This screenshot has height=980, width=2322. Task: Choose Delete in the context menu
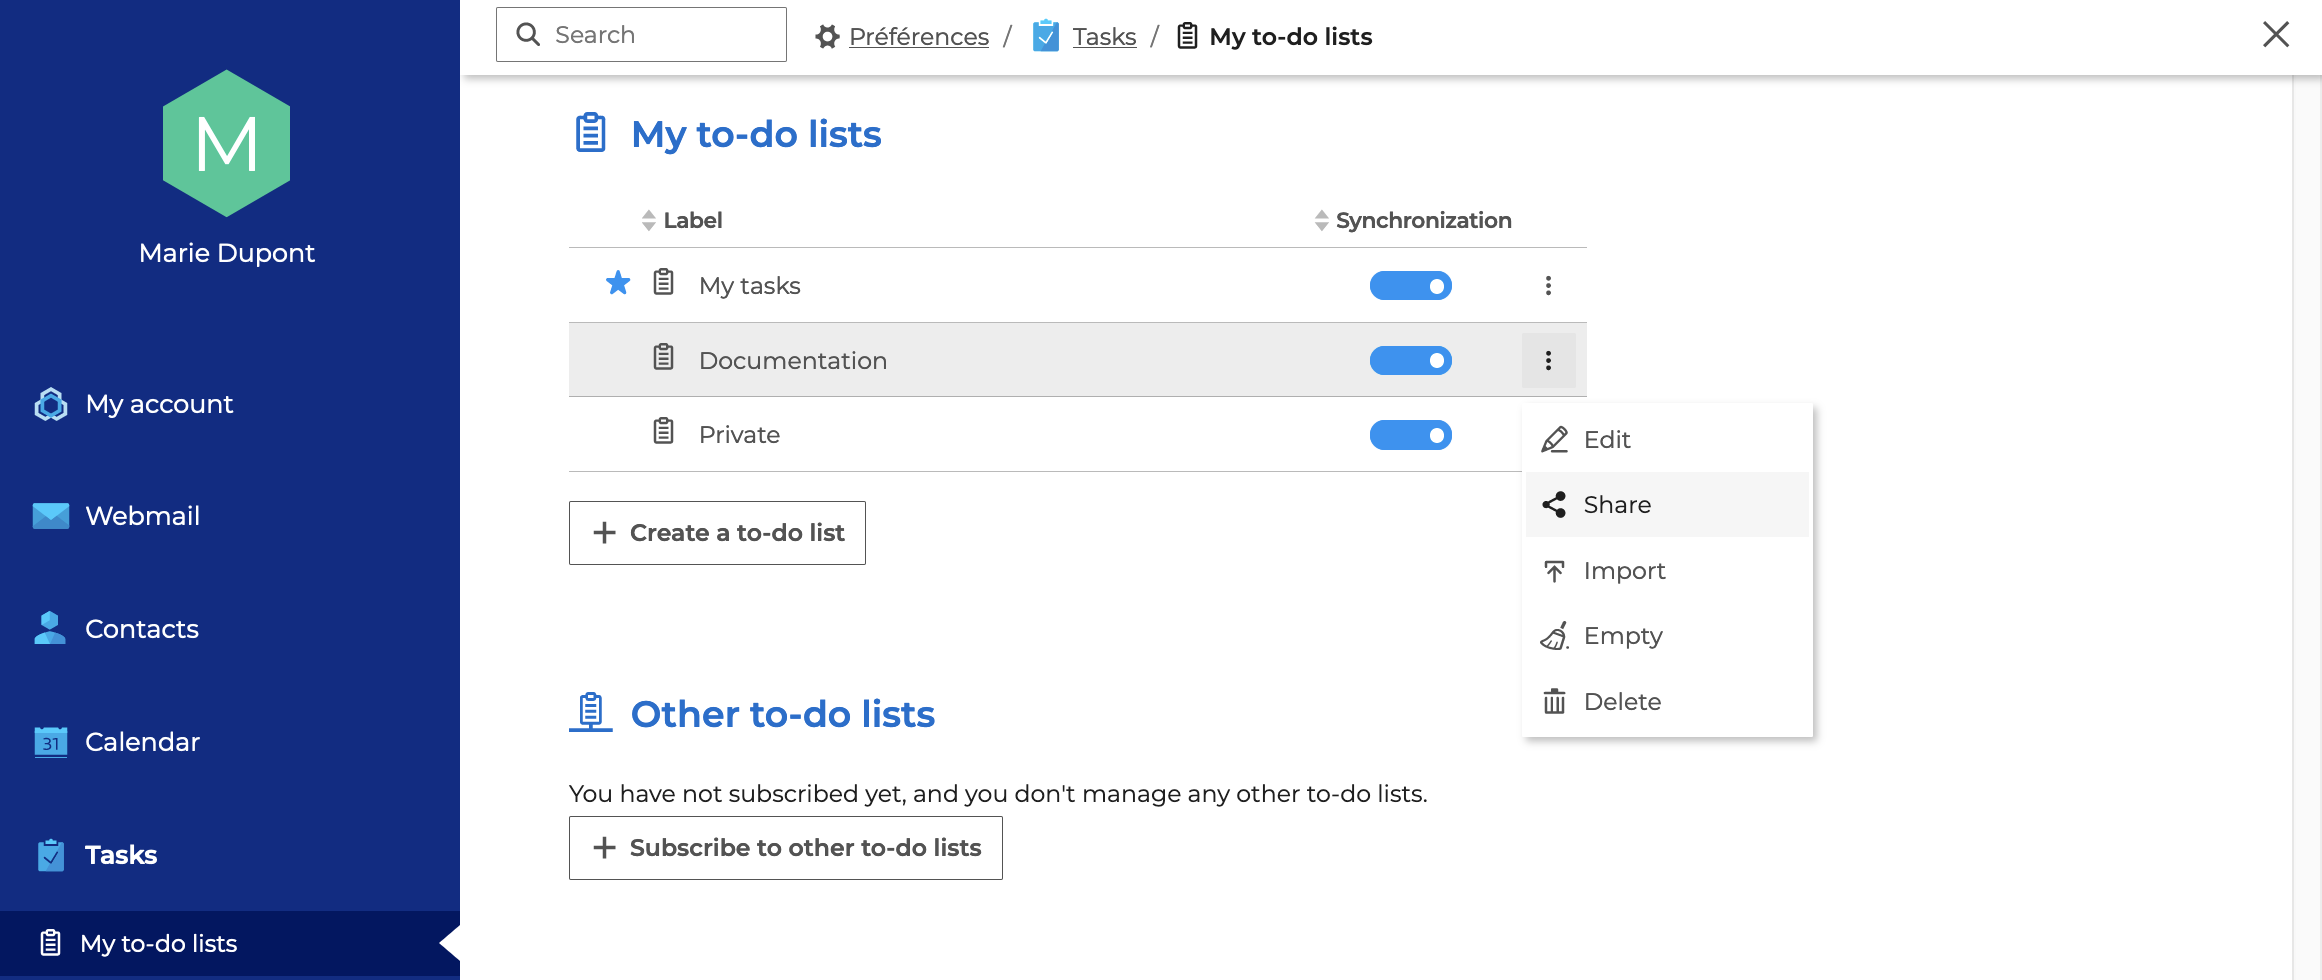(x=1621, y=702)
